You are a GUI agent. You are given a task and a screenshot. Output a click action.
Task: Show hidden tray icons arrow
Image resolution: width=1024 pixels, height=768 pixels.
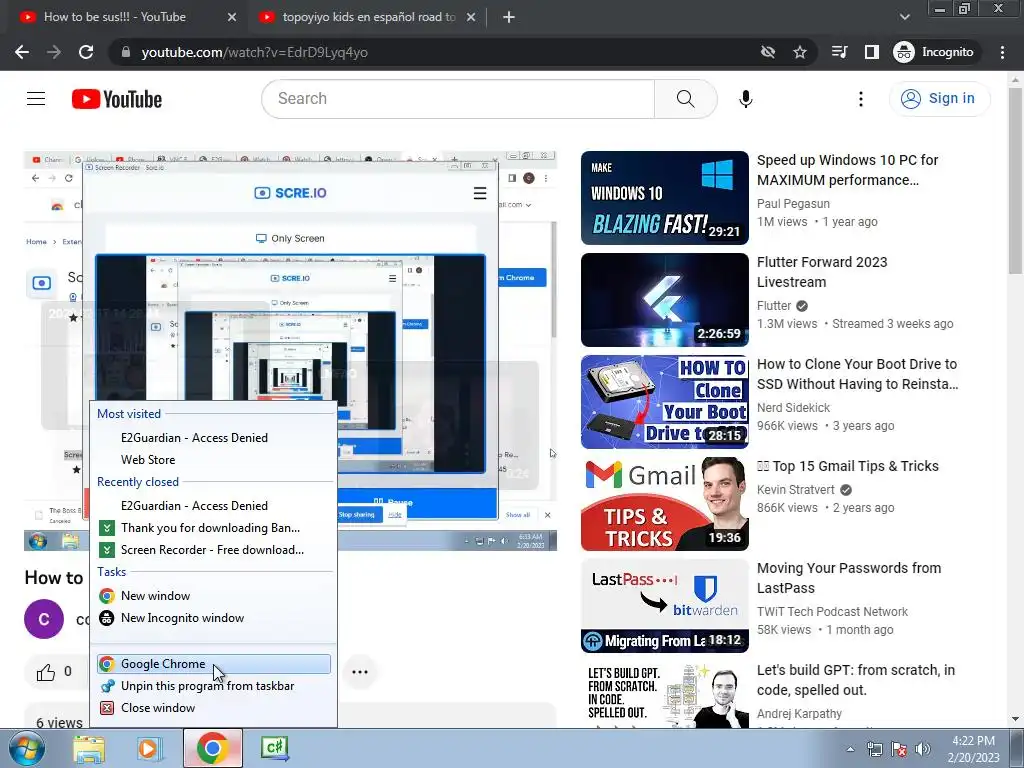(x=850, y=749)
